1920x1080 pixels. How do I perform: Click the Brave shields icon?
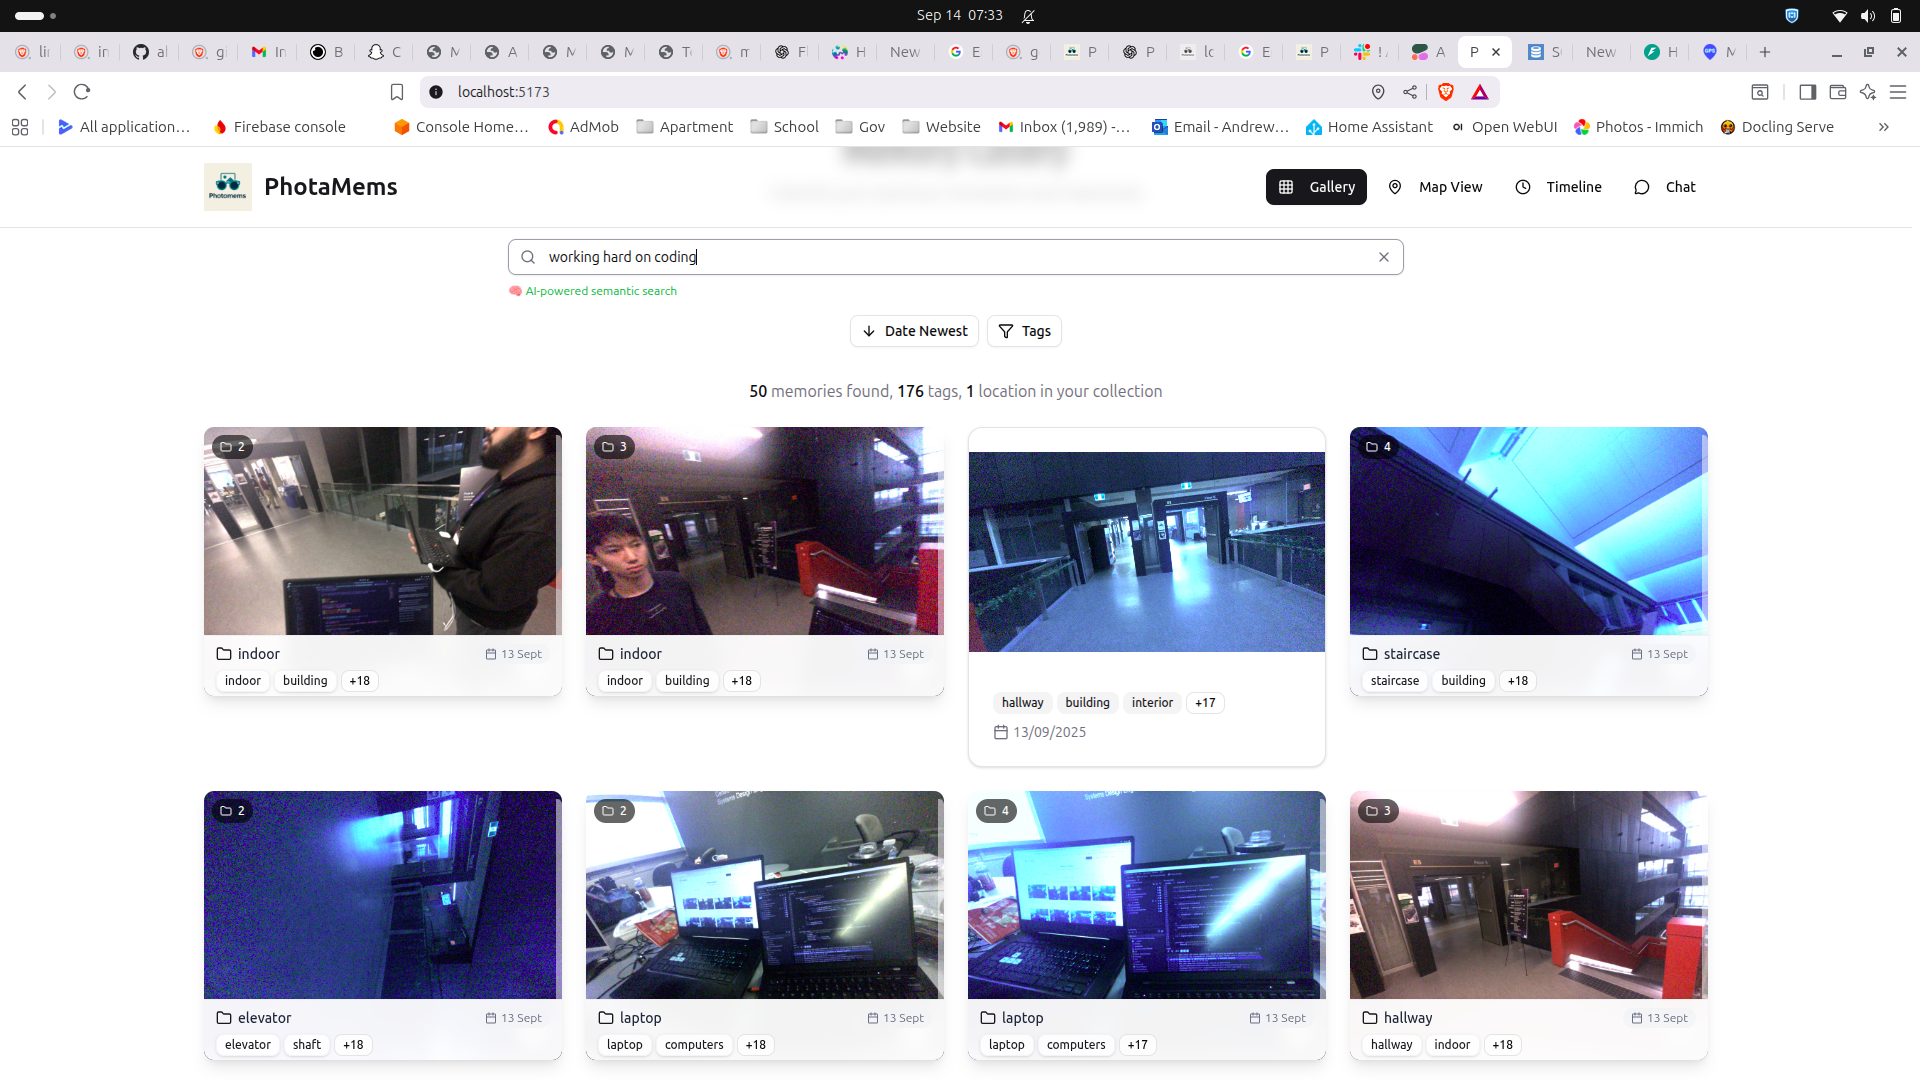pyautogui.click(x=1445, y=92)
